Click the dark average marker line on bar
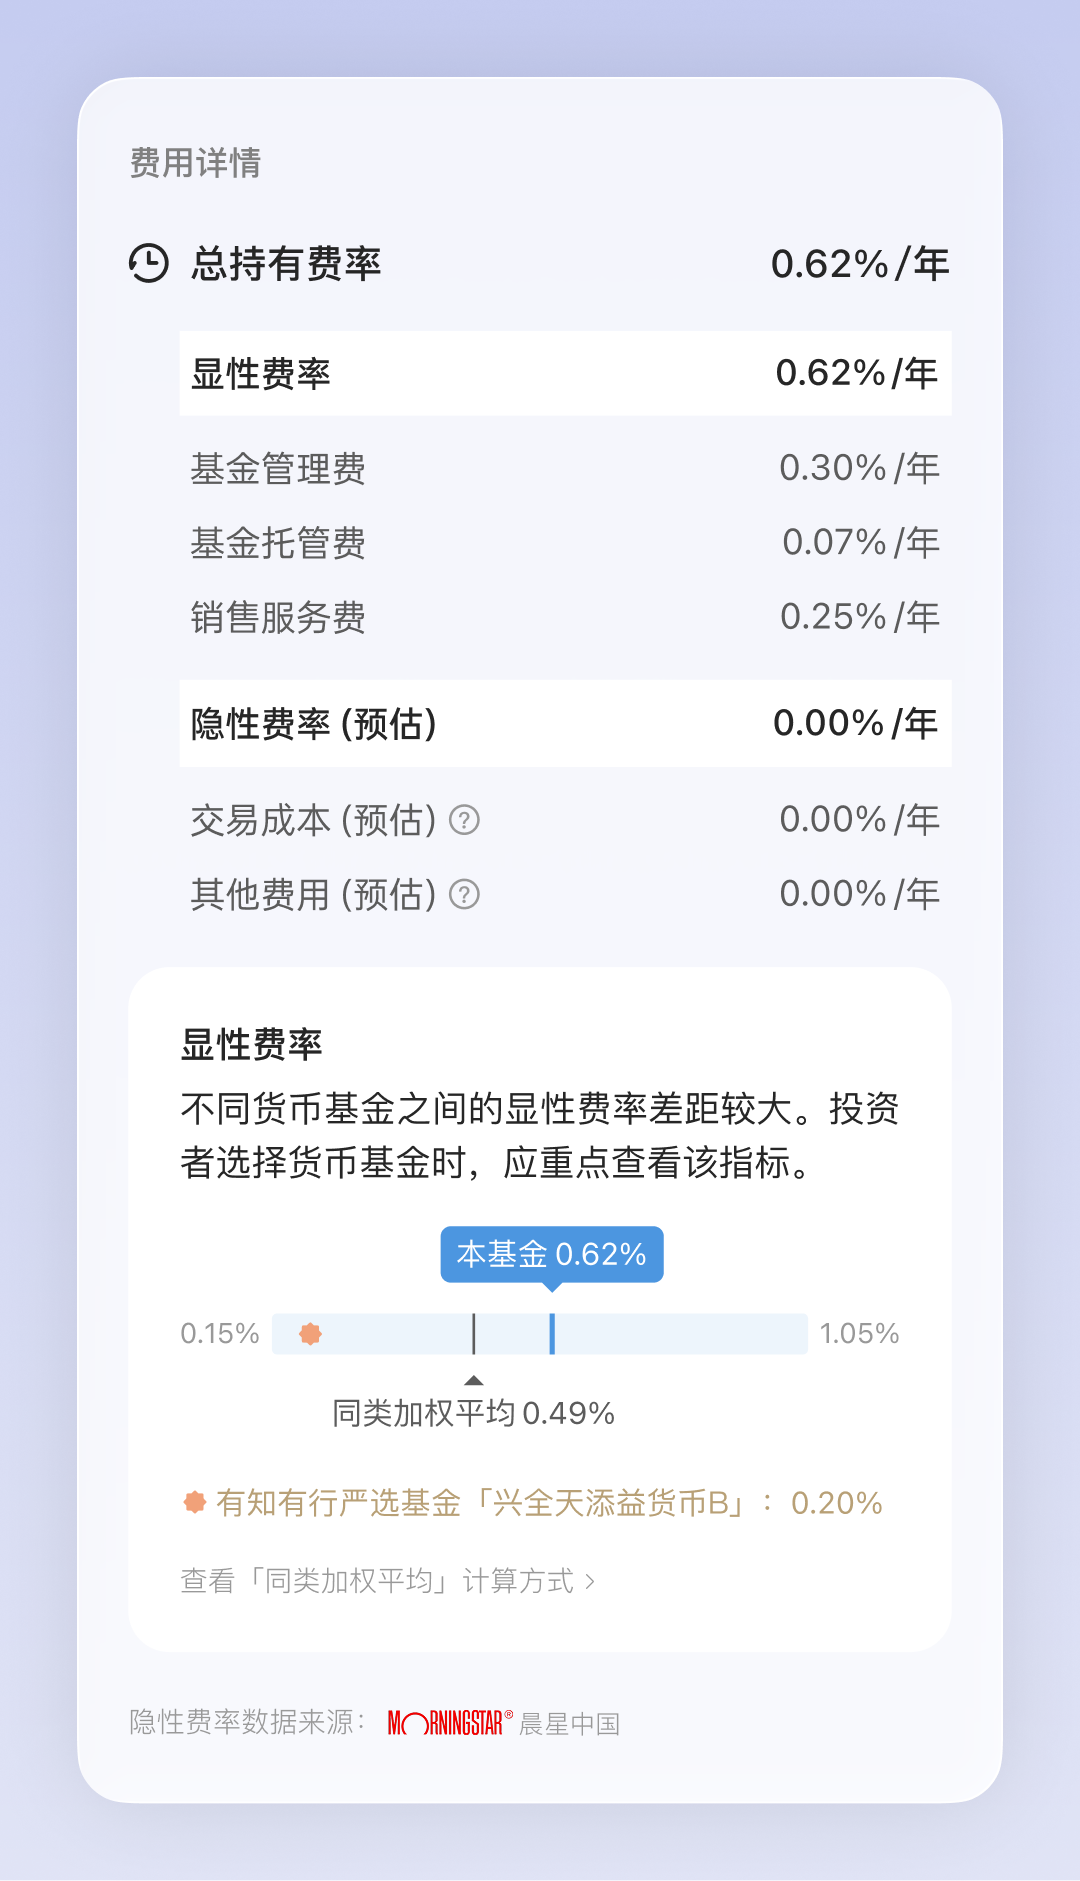 [x=474, y=1334]
